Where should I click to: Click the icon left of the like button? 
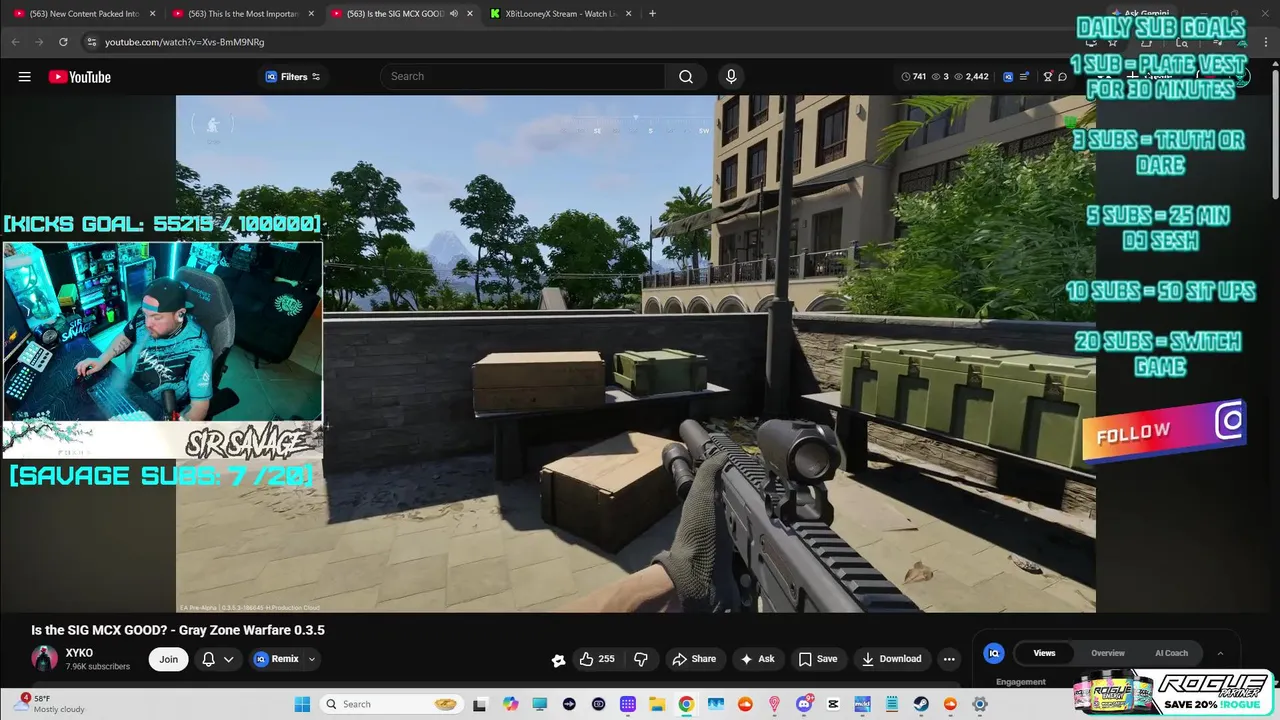tap(558, 660)
